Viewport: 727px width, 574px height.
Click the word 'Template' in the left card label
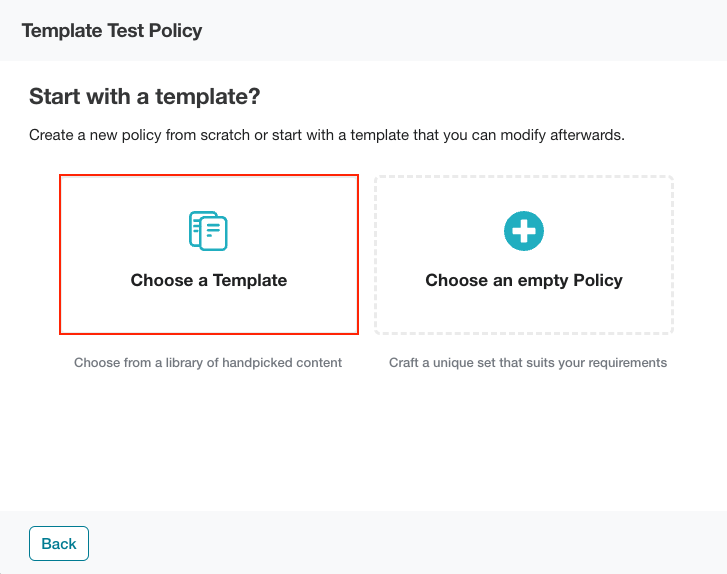(x=250, y=280)
